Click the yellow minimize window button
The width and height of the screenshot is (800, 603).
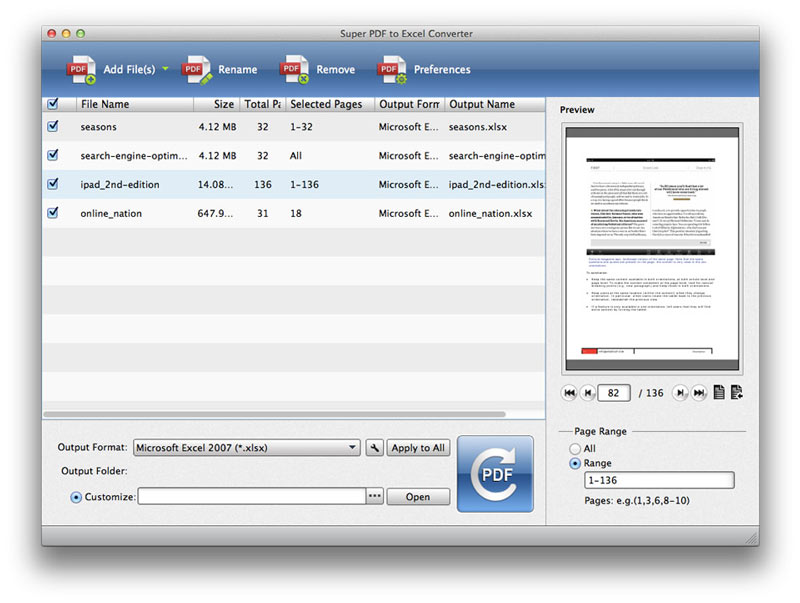coord(66,34)
